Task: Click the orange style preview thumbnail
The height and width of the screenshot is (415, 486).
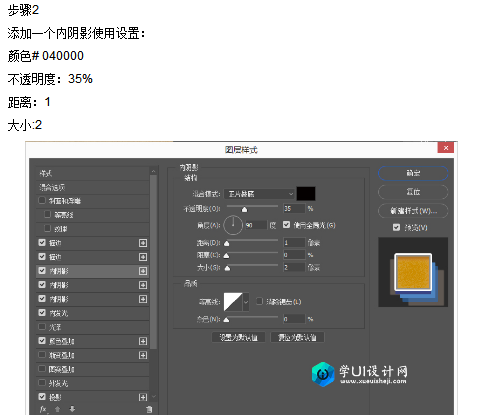Action: pyautogui.click(x=413, y=272)
